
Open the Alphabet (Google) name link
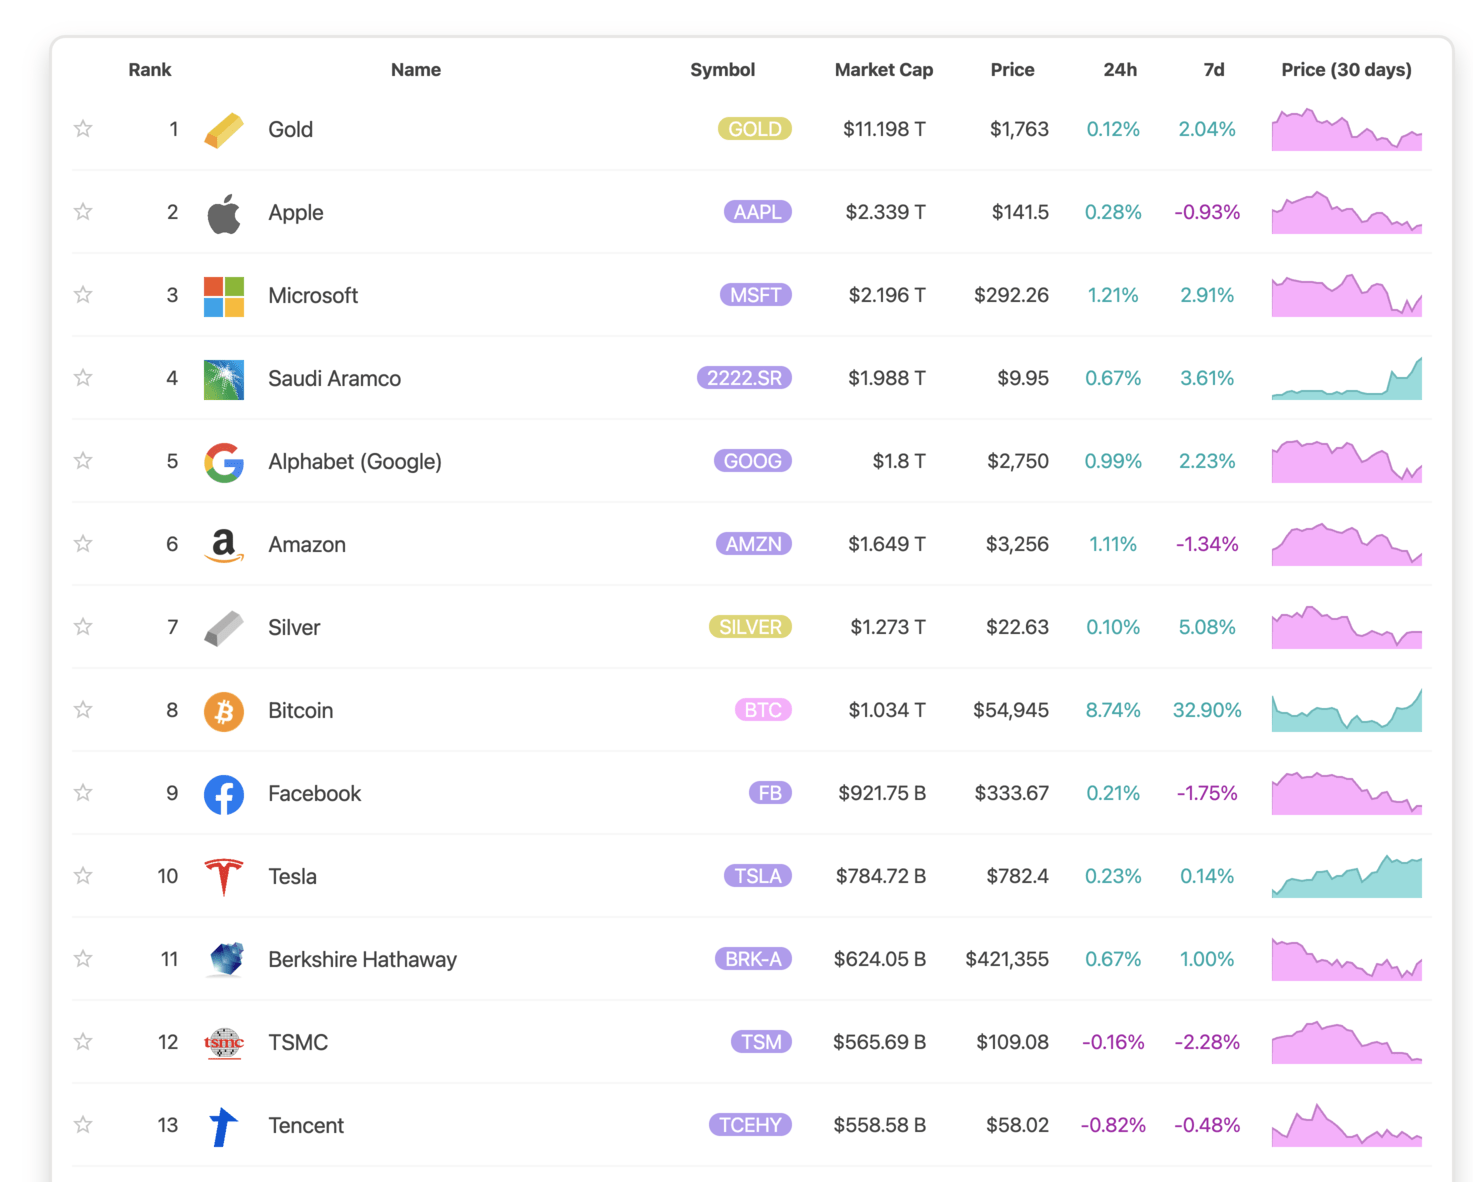tap(354, 462)
